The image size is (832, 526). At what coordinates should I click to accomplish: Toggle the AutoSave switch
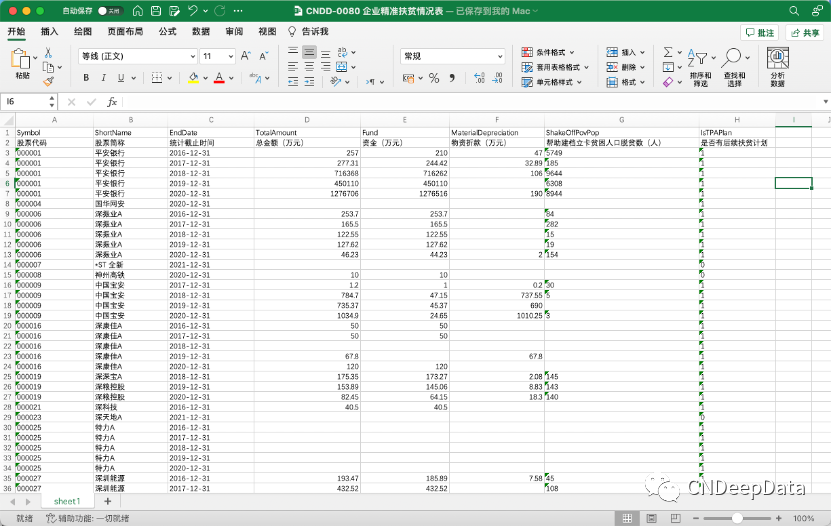tap(110, 11)
